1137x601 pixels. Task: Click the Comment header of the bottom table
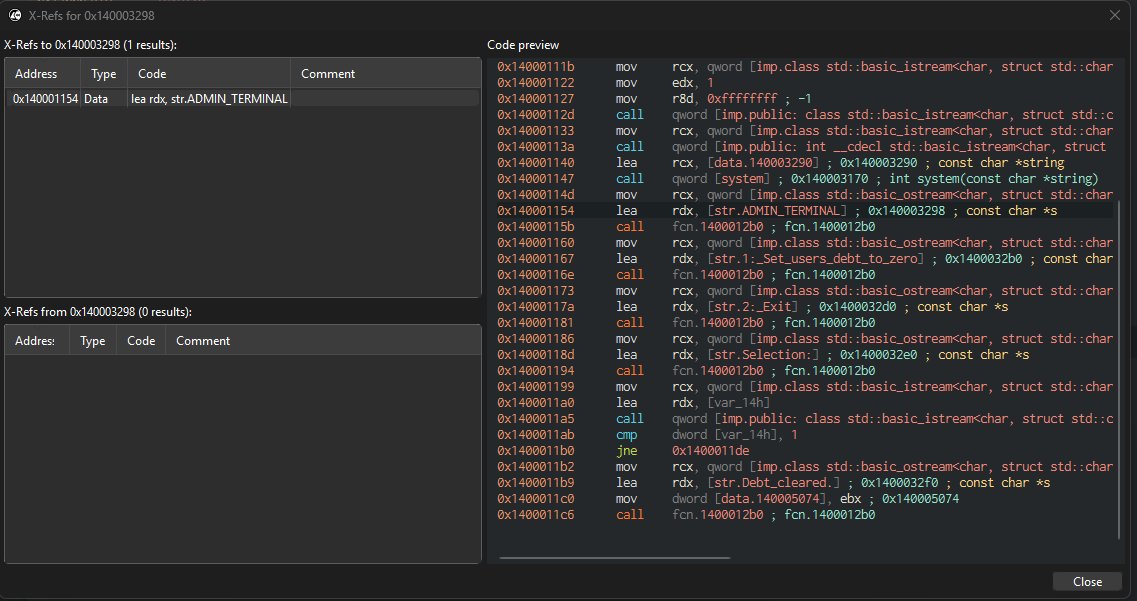tap(202, 340)
